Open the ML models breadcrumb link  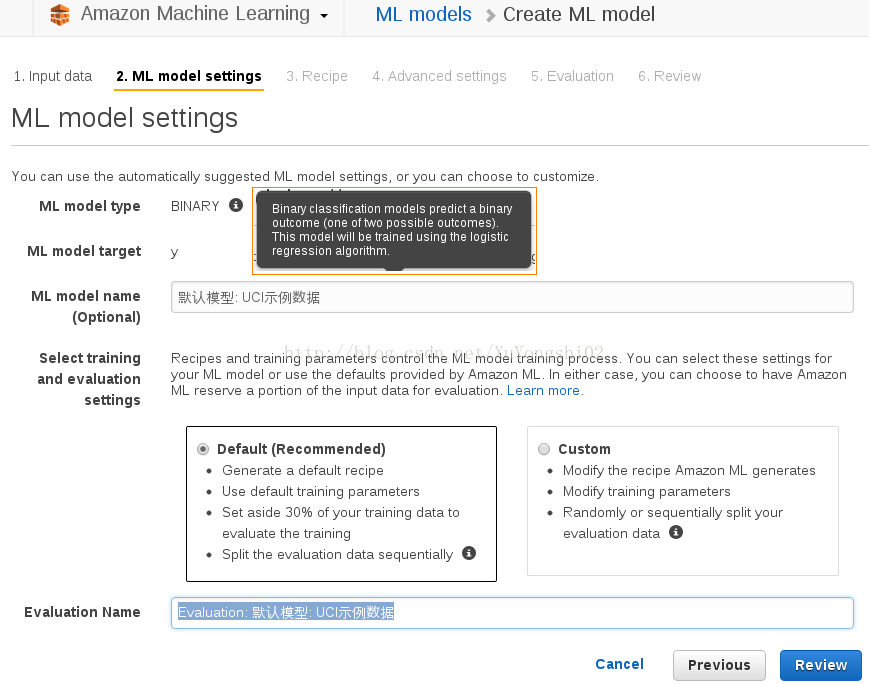click(x=423, y=14)
